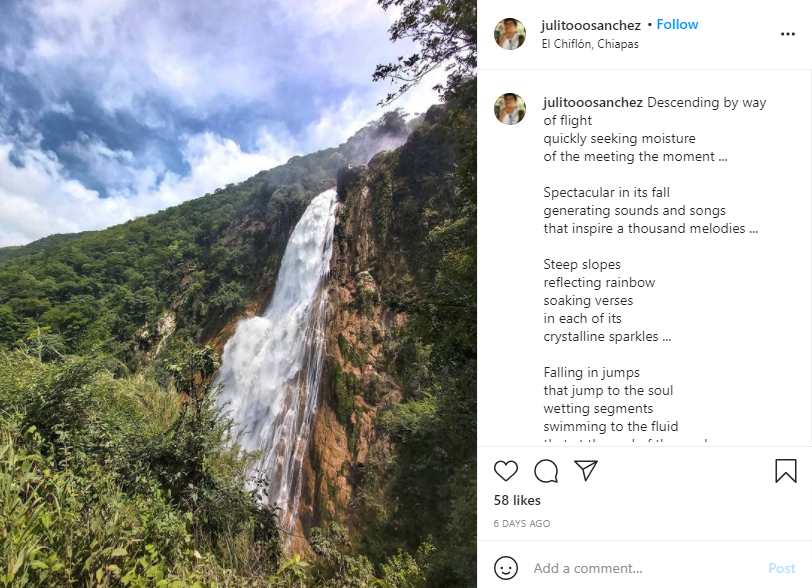Screen dimensions: 812x588
Task: Follow julitooosanchez
Action: (x=677, y=25)
